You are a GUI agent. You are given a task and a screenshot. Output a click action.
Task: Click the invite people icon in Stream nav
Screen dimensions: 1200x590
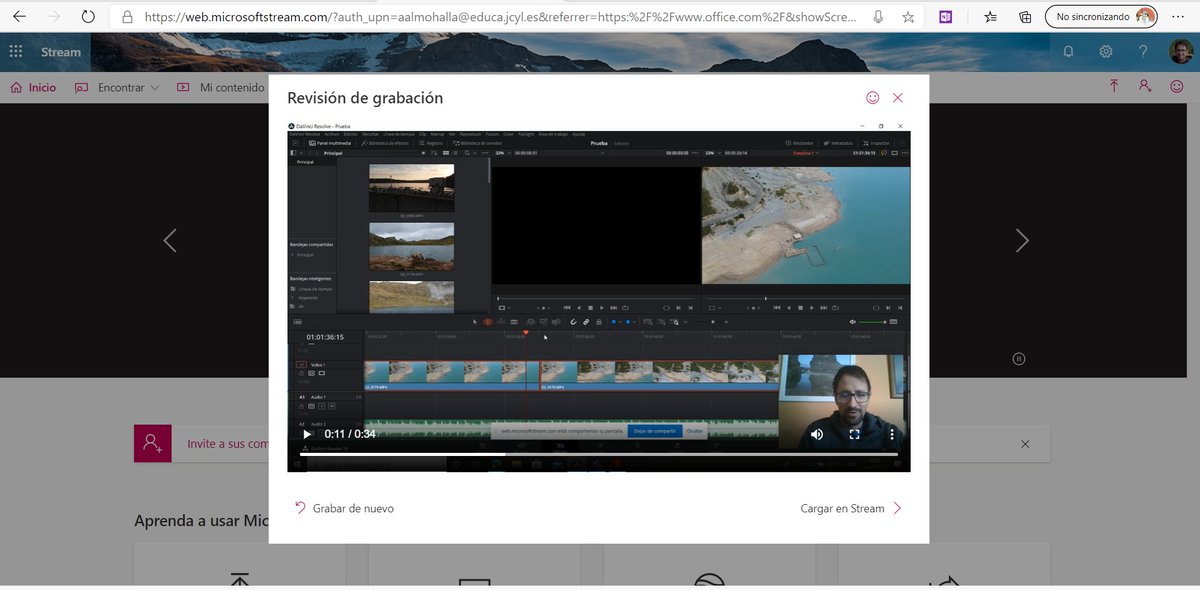pyautogui.click(x=1146, y=87)
